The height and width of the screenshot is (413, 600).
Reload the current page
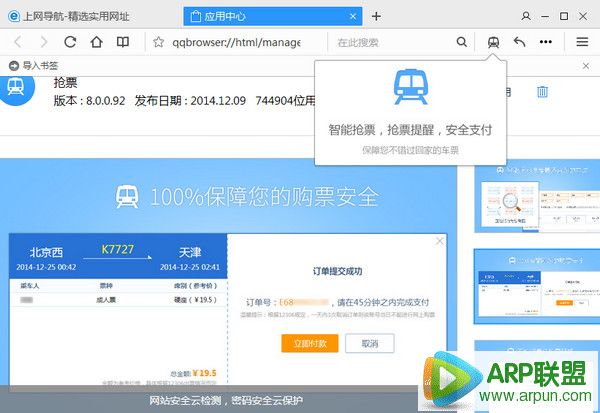tap(70, 42)
